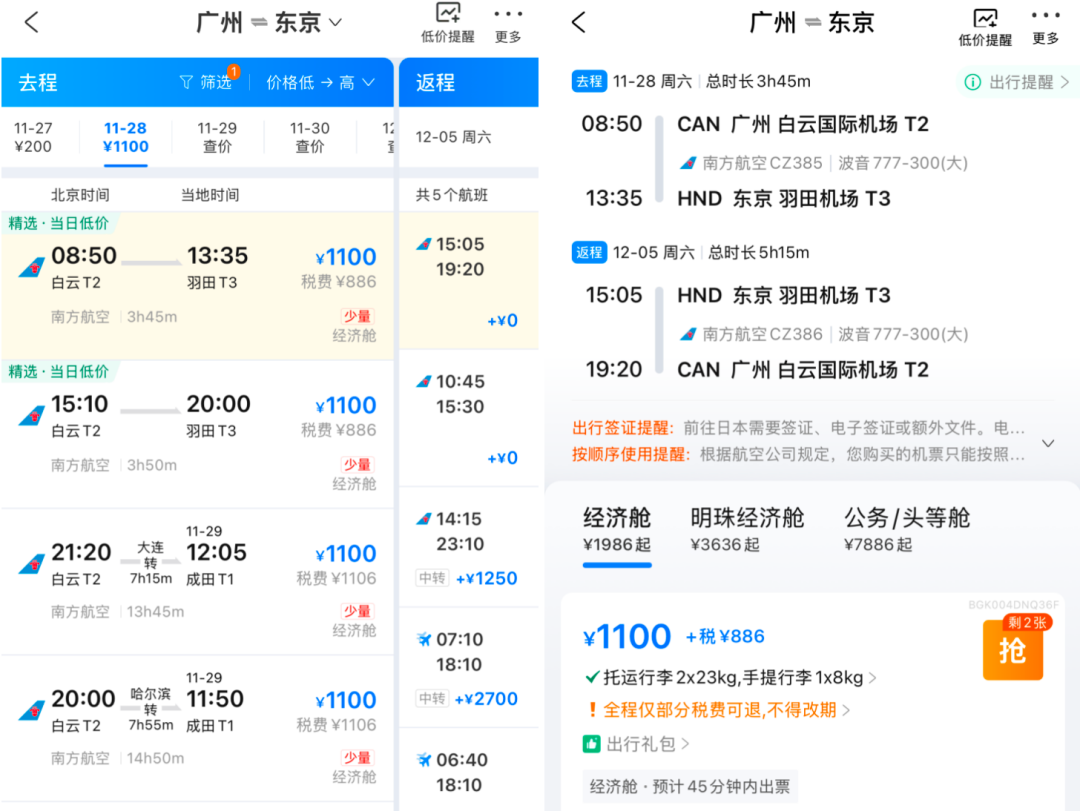Select return flight 14:15 to 23:10
This screenshot has width=1080, height=811.
pyautogui.click(x=468, y=548)
